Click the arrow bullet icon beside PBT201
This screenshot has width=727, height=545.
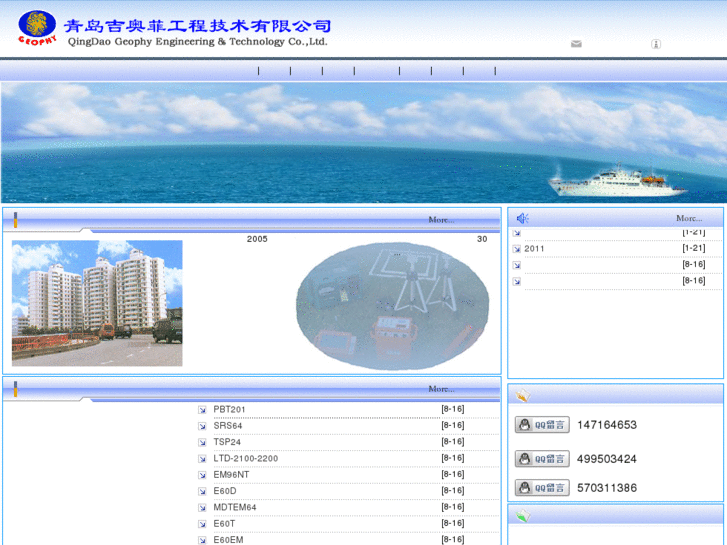(x=202, y=409)
